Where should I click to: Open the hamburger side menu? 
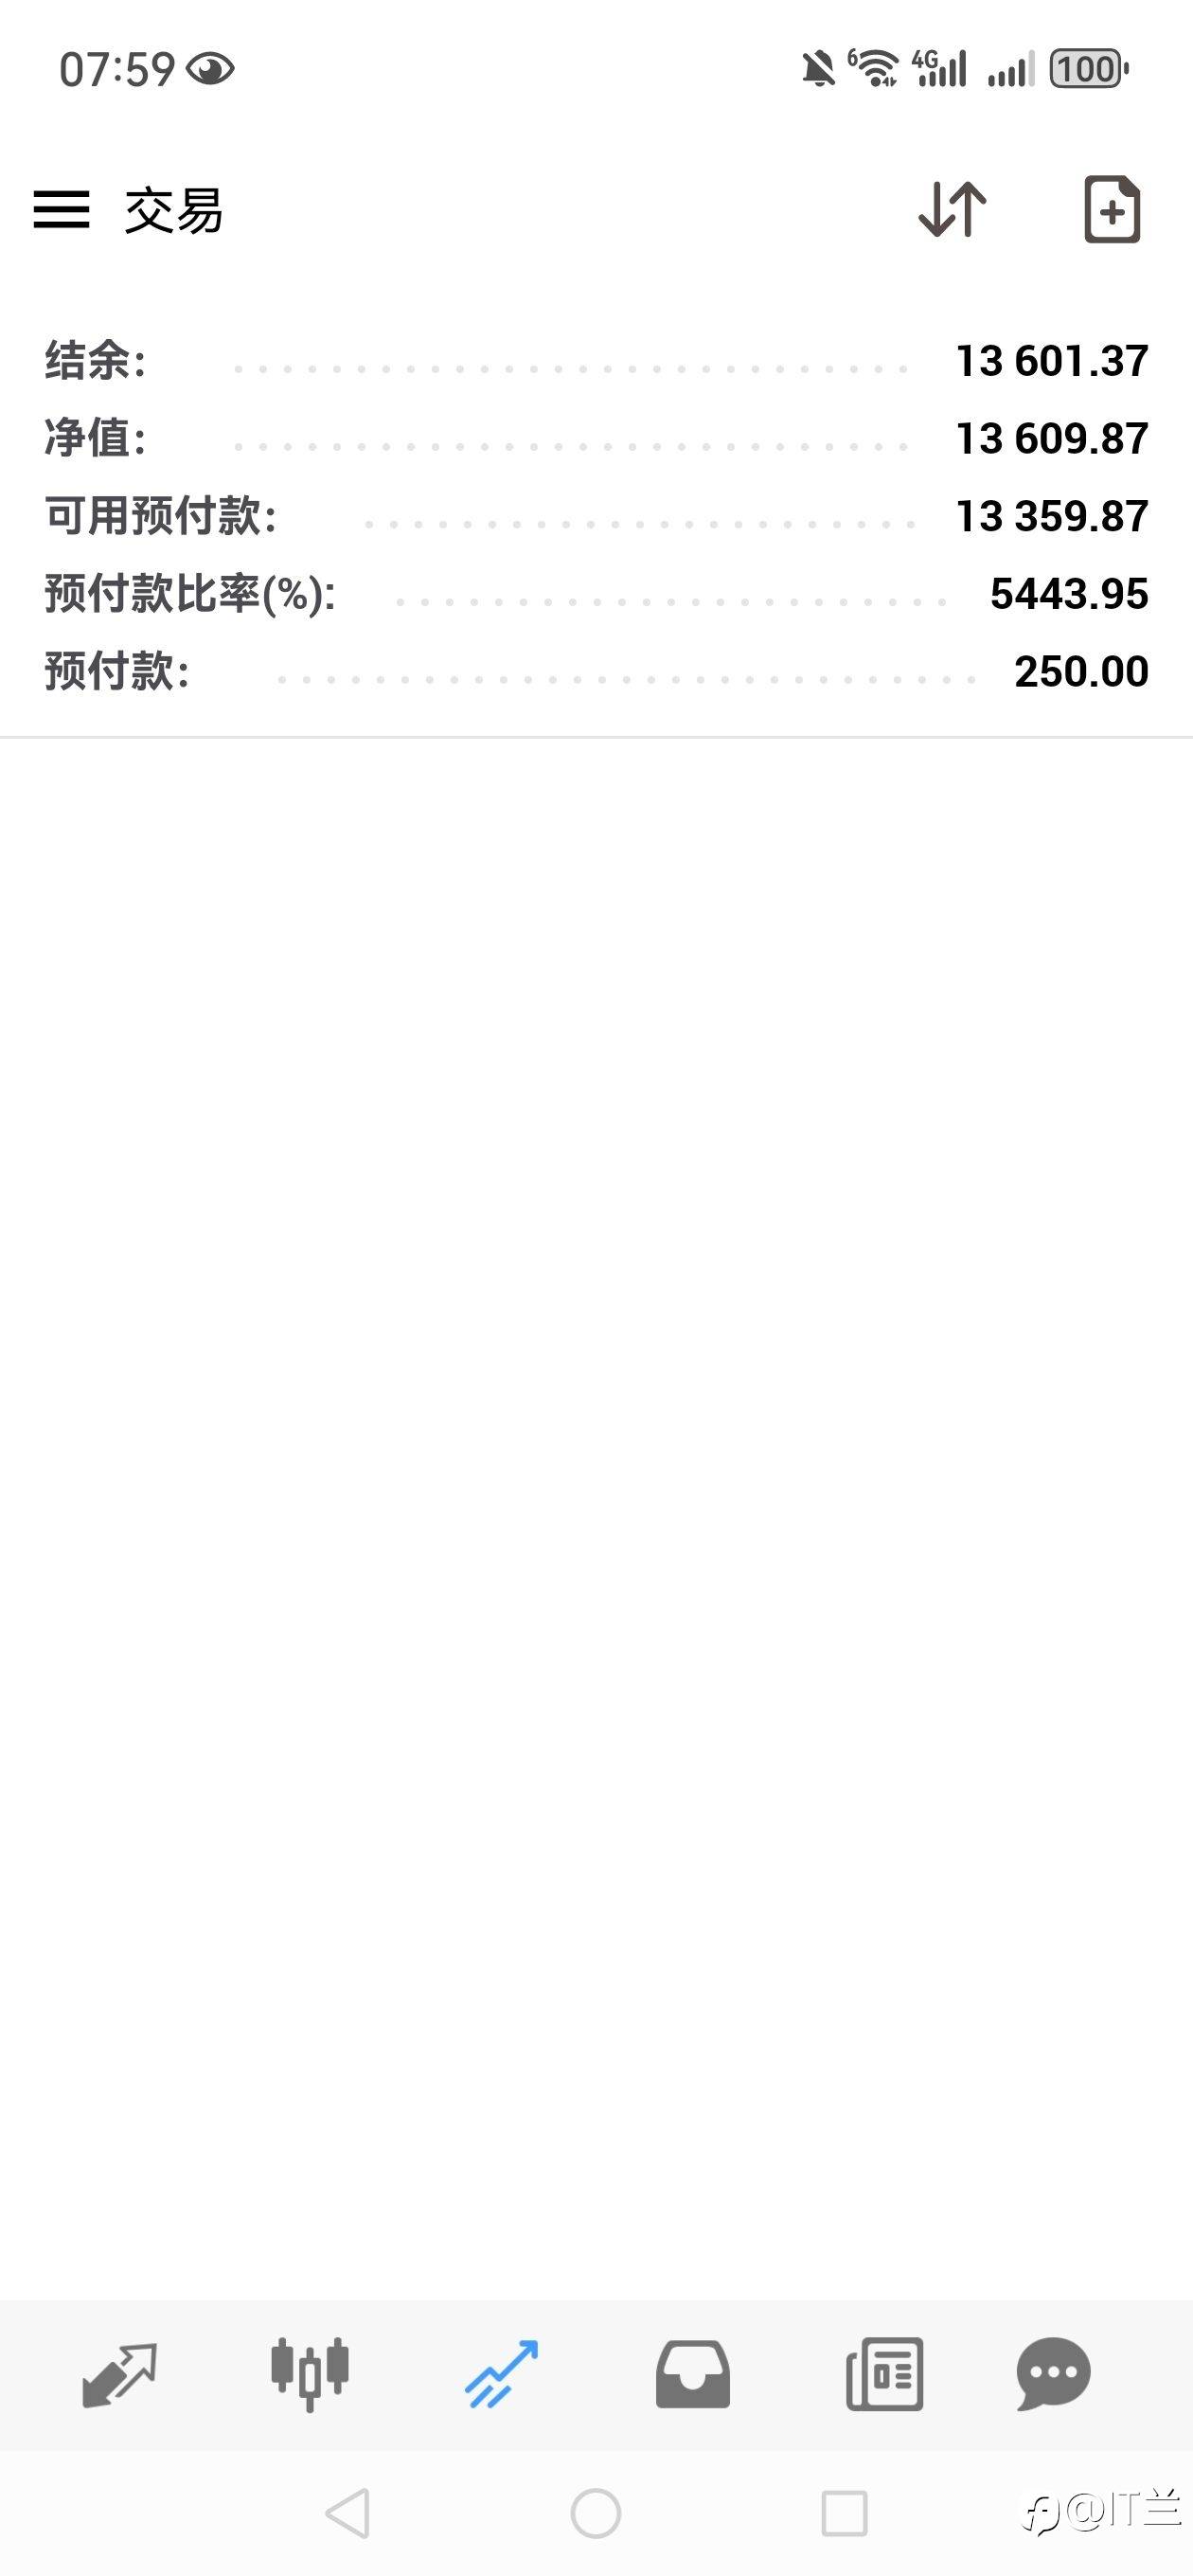[61, 210]
